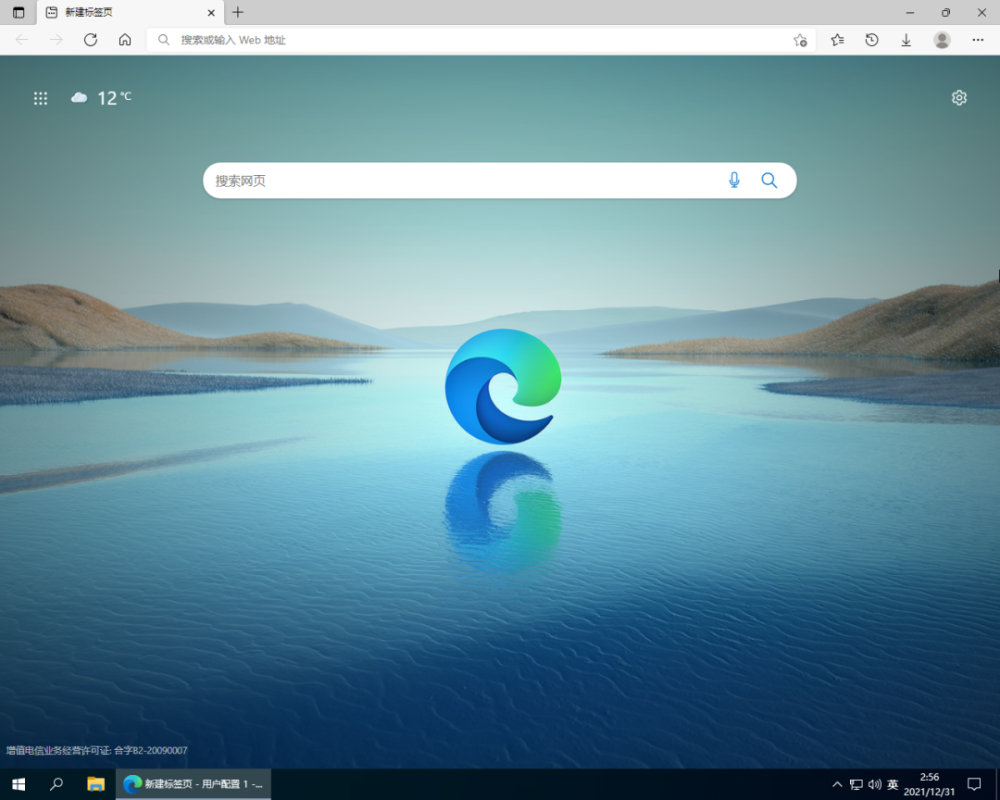Viewport: 1000px width, 800px height.
Task: Open a new tab with the plus button
Action: [238, 12]
